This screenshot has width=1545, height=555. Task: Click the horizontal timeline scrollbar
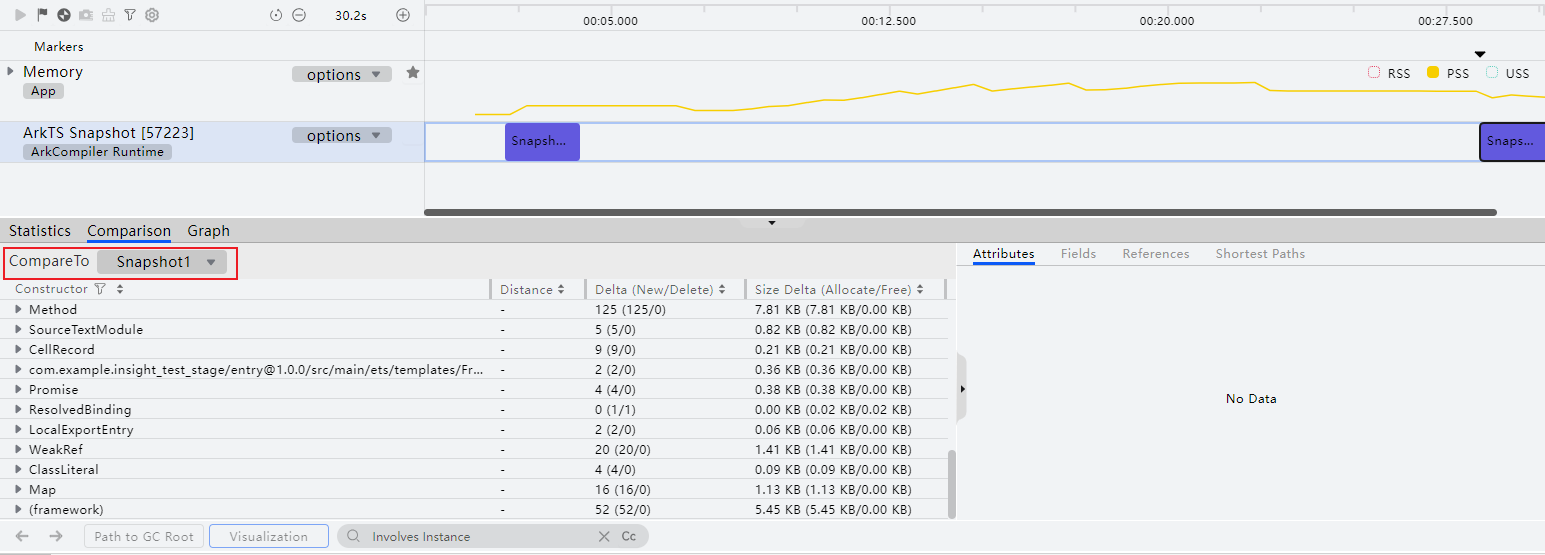(x=960, y=212)
